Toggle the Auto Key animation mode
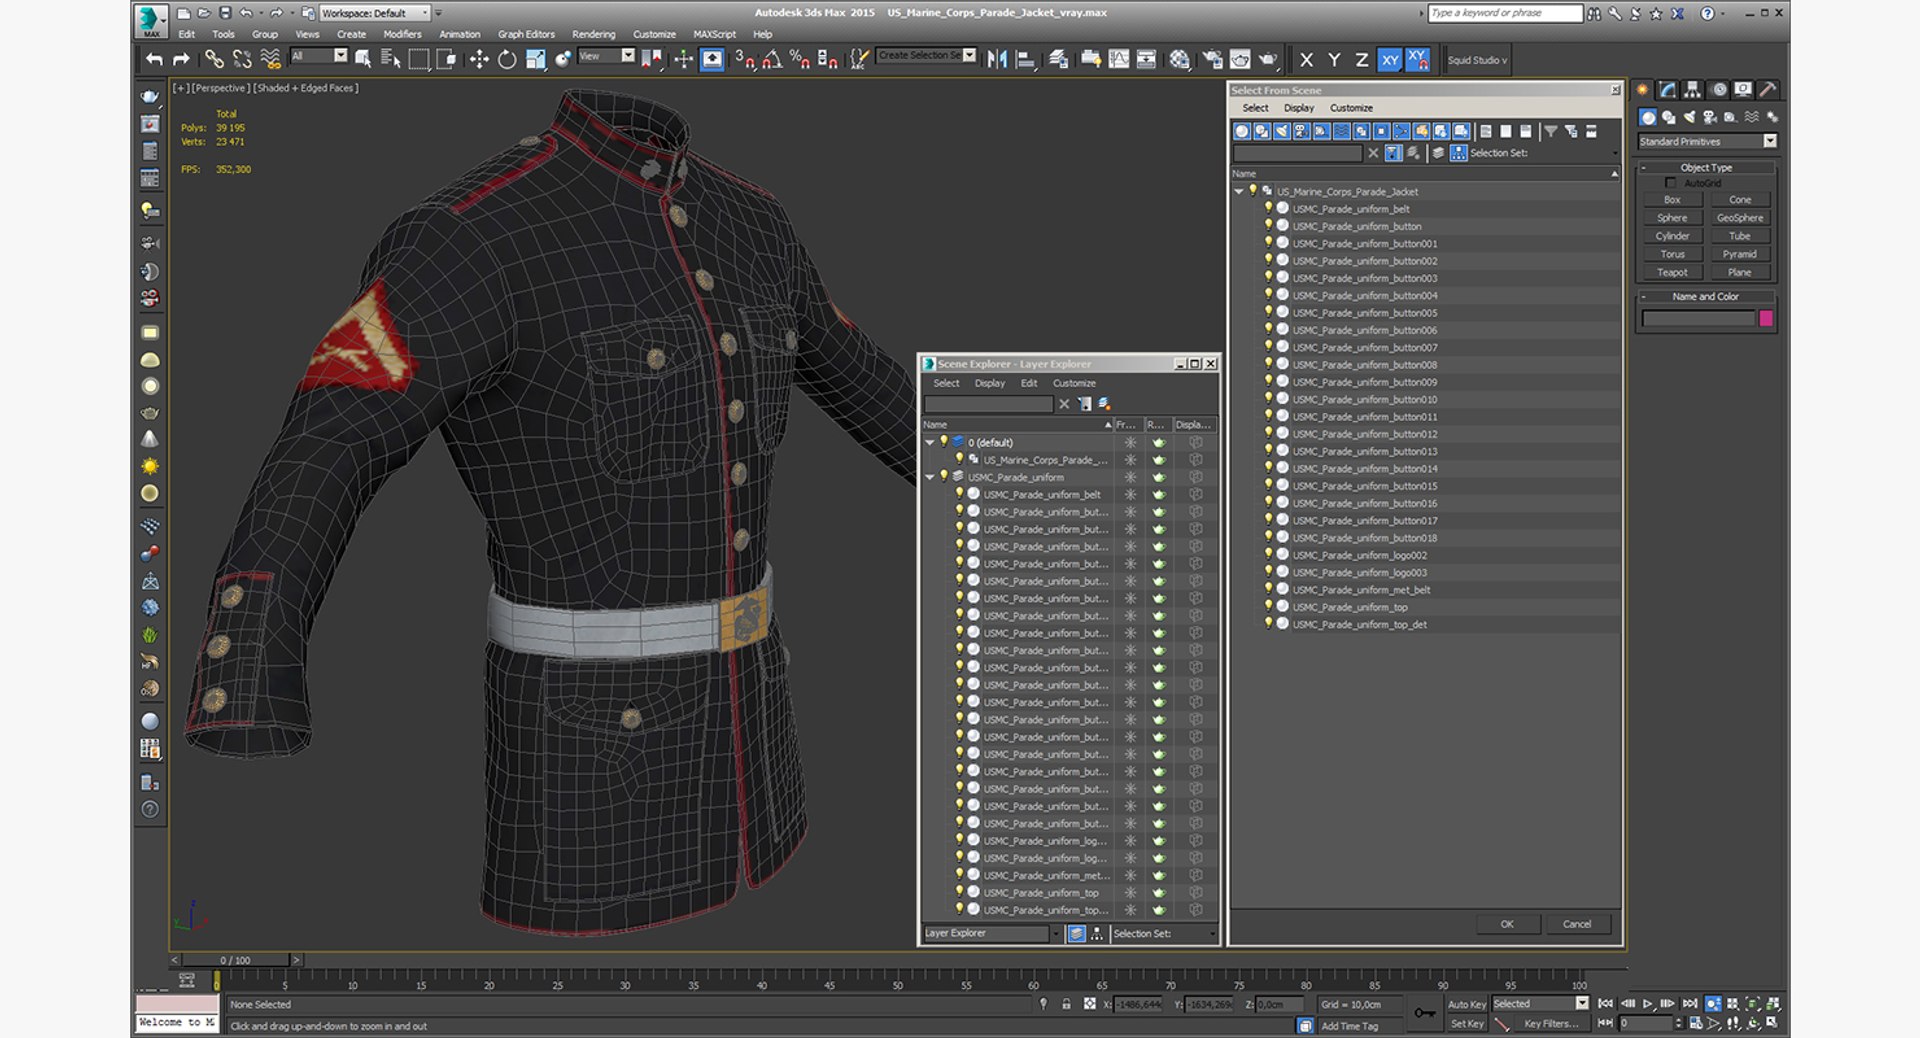1920x1038 pixels. pyautogui.click(x=1466, y=1004)
